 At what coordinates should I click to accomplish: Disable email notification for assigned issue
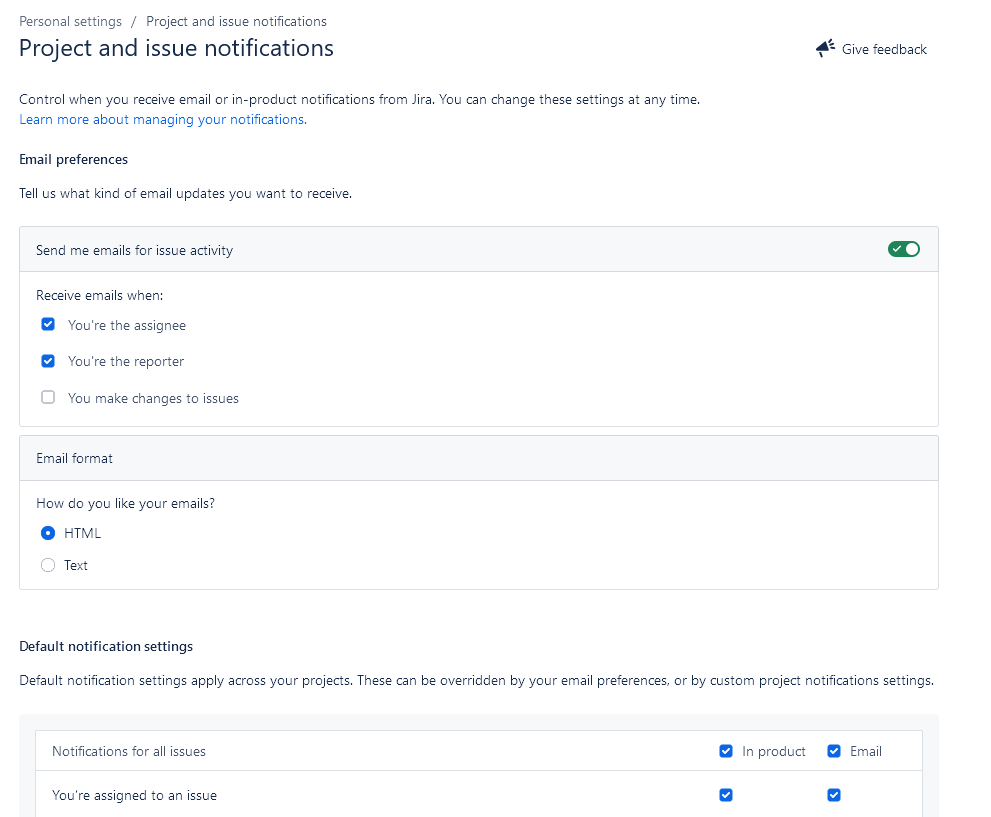point(834,795)
